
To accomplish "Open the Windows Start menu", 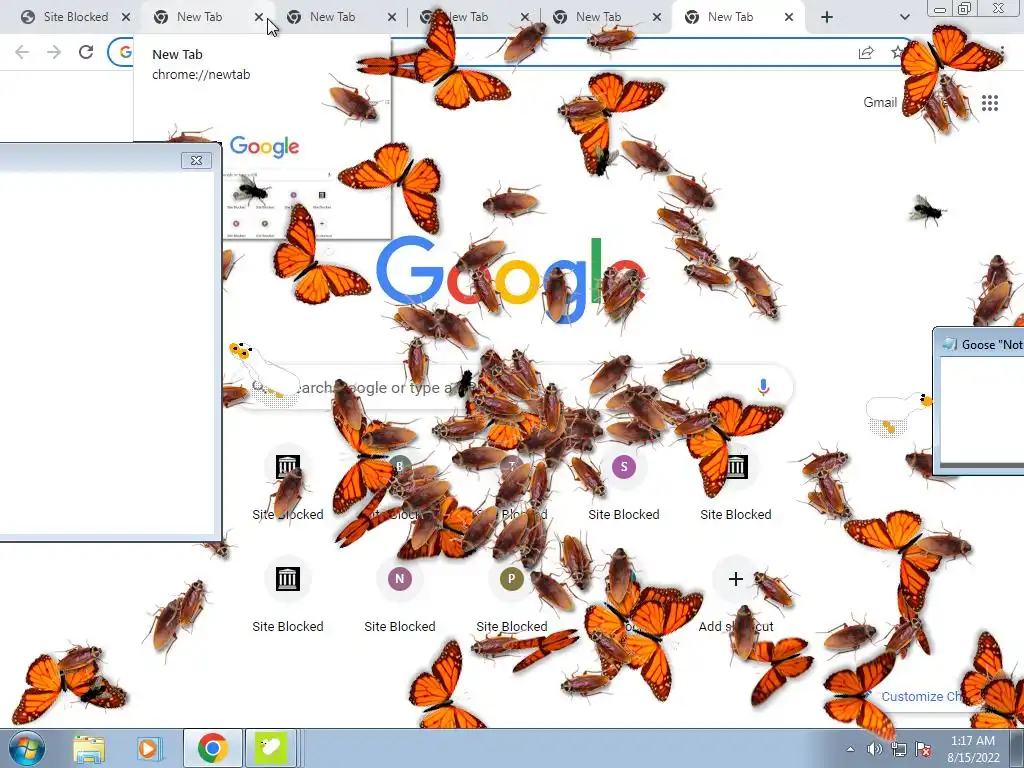I will tap(26, 748).
